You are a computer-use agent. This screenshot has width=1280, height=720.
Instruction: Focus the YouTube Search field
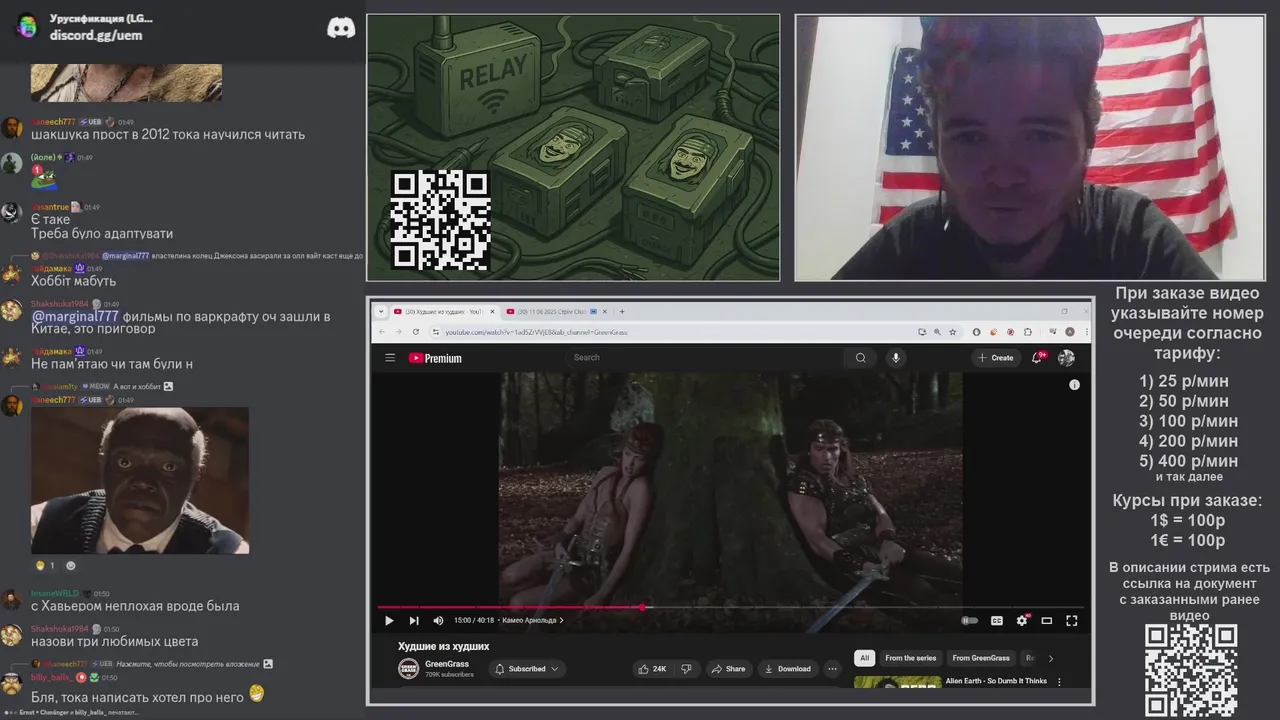point(705,358)
